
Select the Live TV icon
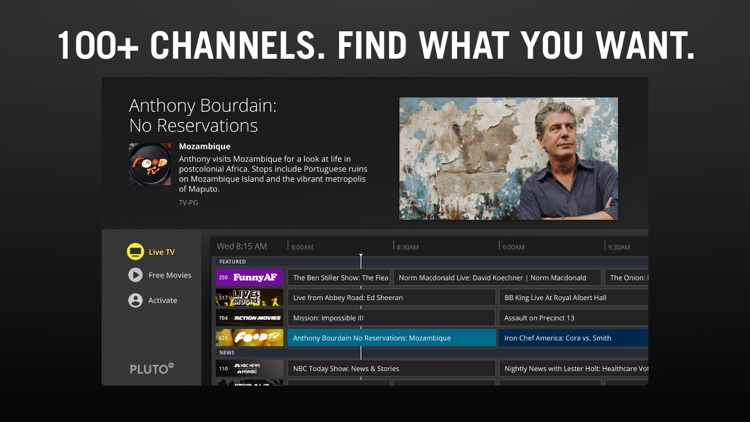[135, 251]
